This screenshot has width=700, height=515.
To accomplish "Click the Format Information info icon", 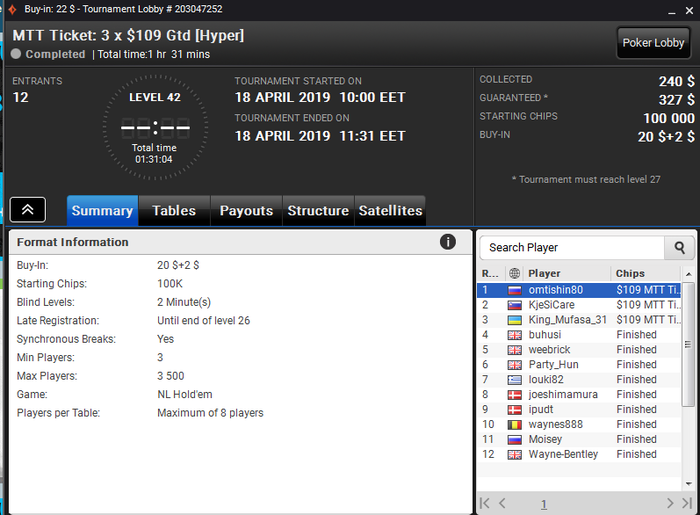I will (448, 242).
